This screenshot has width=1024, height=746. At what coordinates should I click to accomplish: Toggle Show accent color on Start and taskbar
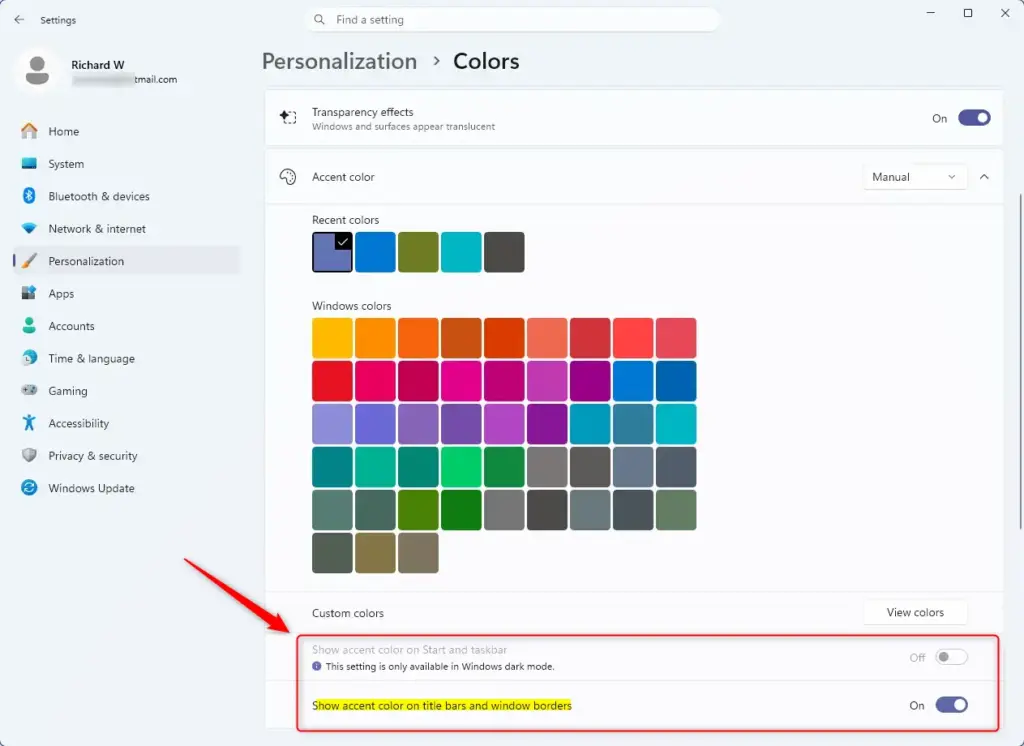951,657
